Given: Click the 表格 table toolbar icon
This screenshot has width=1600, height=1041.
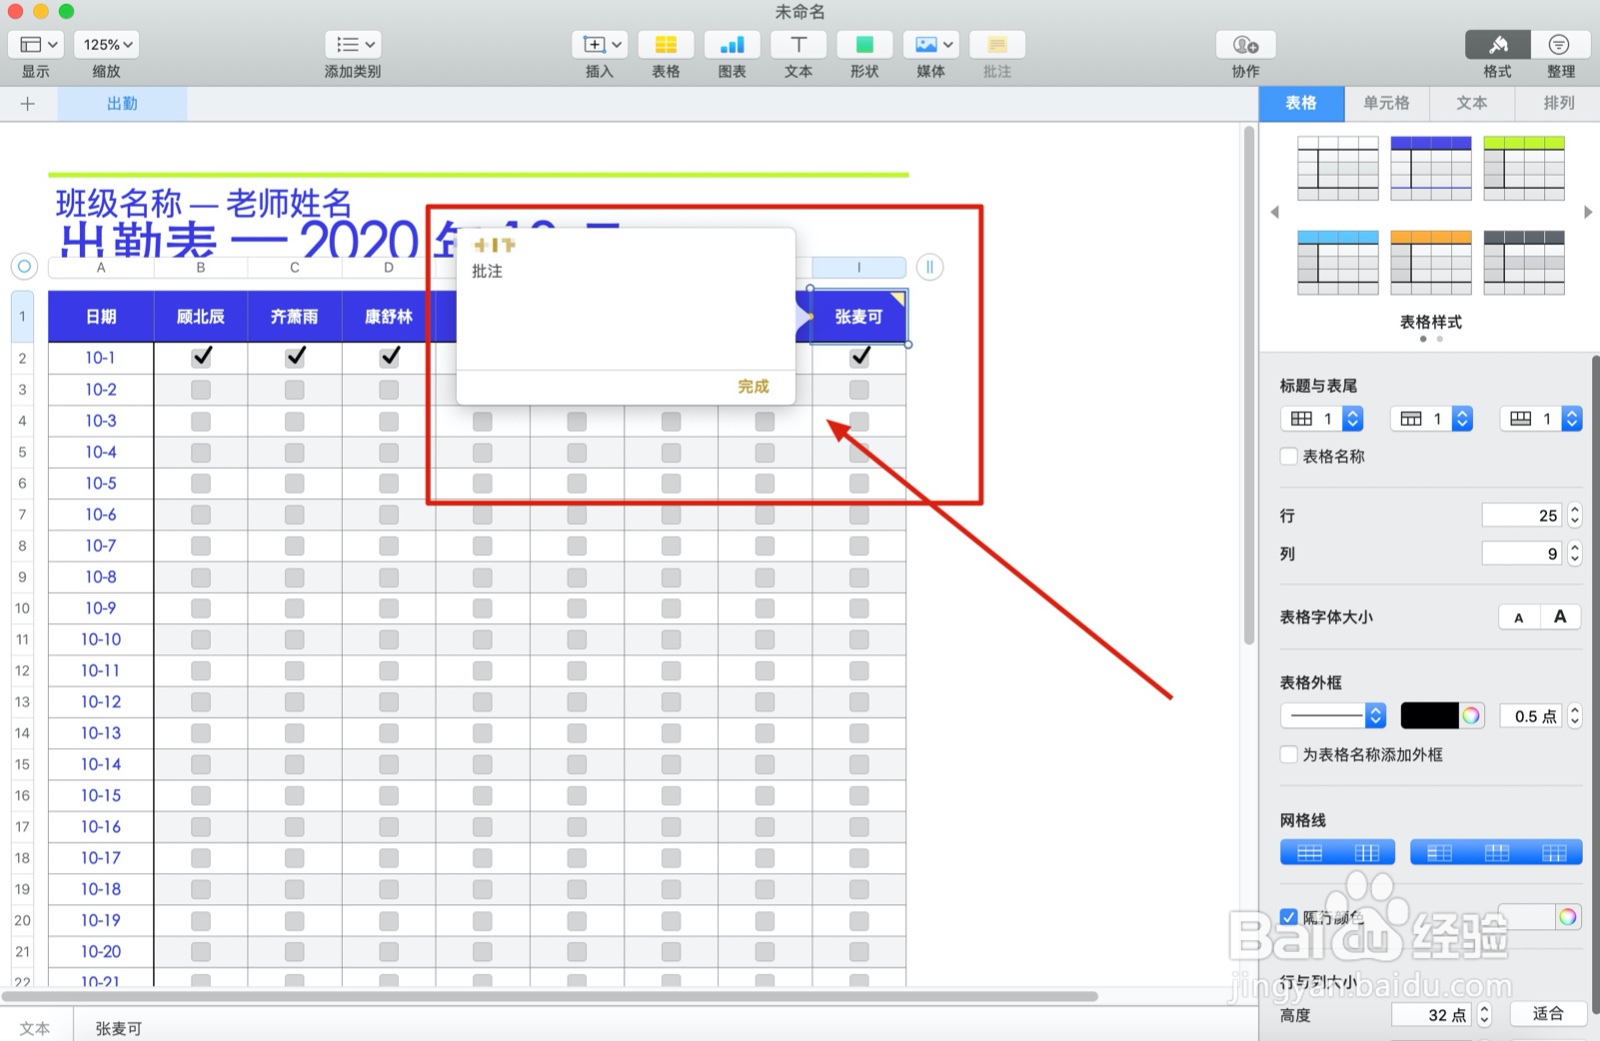Looking at the screenshot, I should click(666, 44).
